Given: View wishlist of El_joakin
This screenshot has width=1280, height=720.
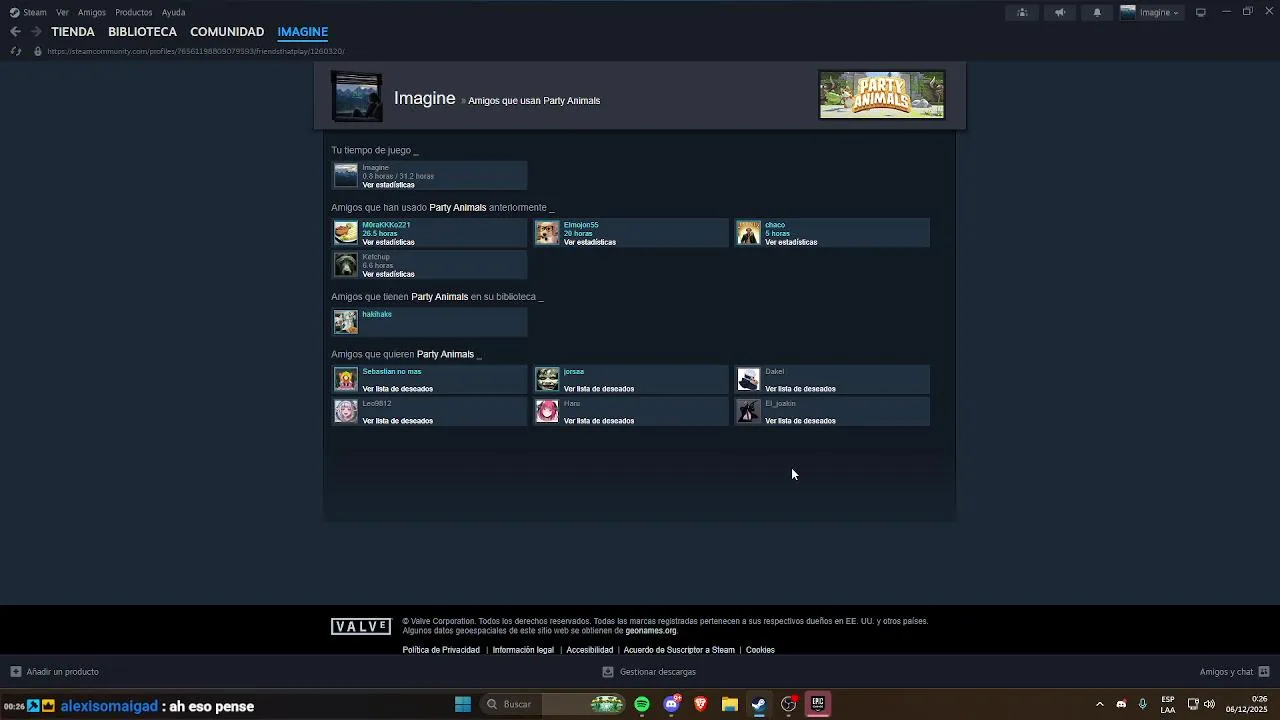Looking at the screenshot, I should pyautogui.click(x=800, y=421).
